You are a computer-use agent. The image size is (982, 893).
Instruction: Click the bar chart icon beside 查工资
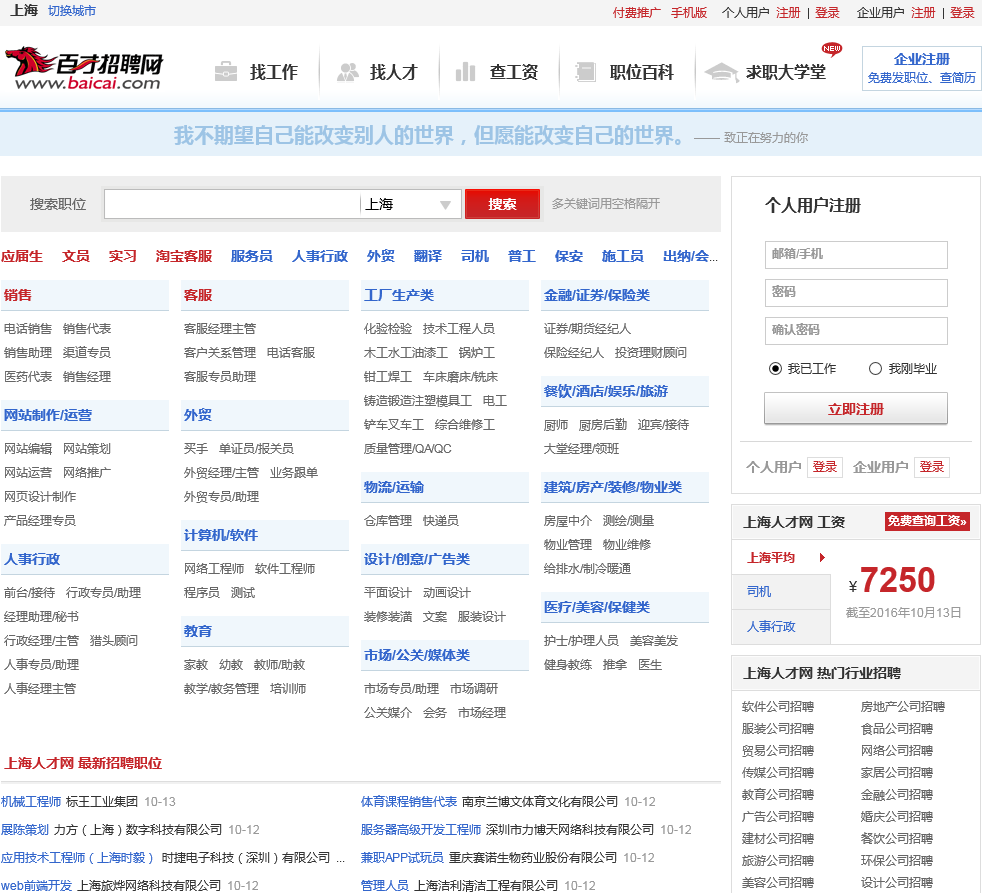[465, 72]
